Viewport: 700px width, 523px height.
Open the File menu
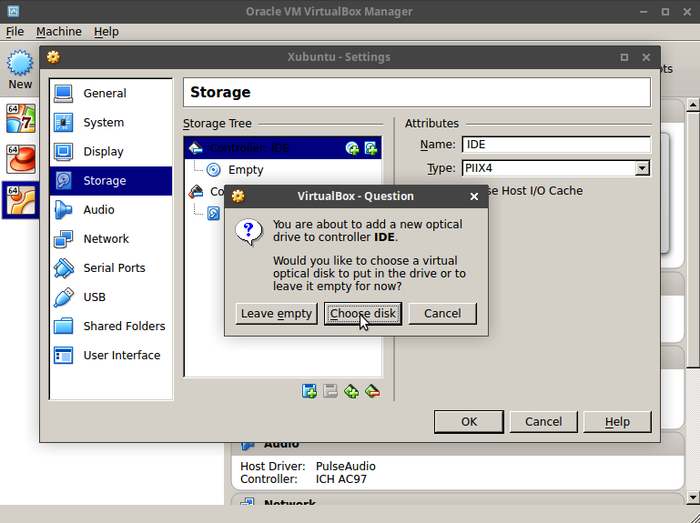point(15,32)
